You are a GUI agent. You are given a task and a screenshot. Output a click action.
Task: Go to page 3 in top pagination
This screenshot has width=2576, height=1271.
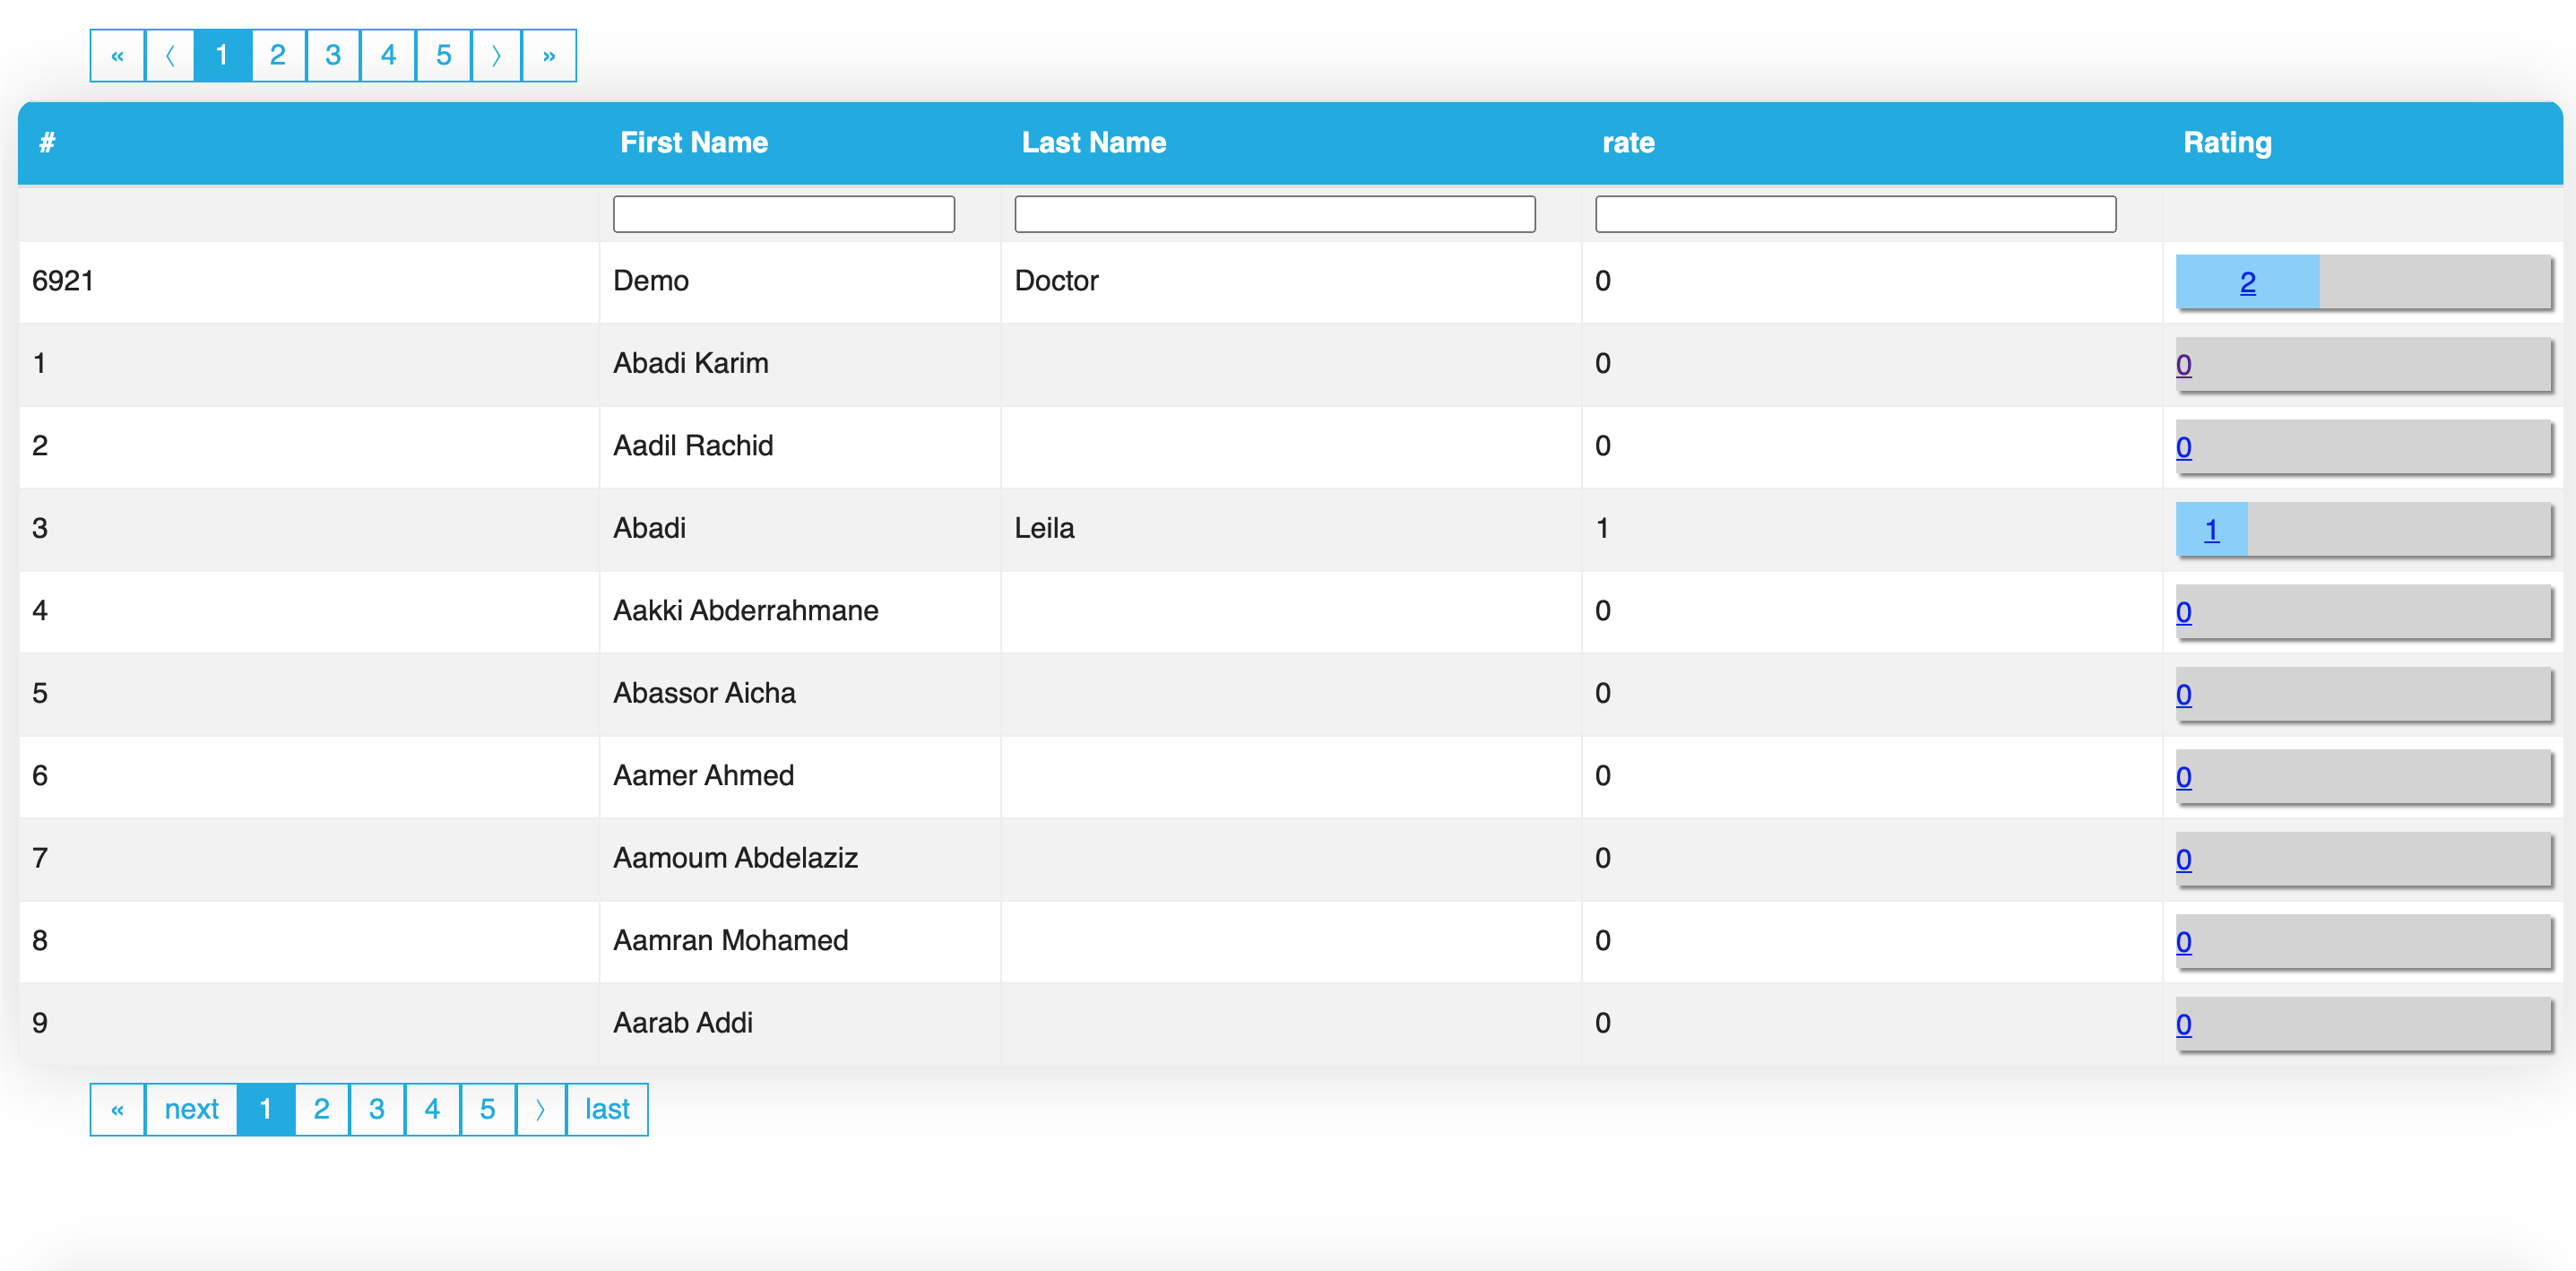pos(333,56)
